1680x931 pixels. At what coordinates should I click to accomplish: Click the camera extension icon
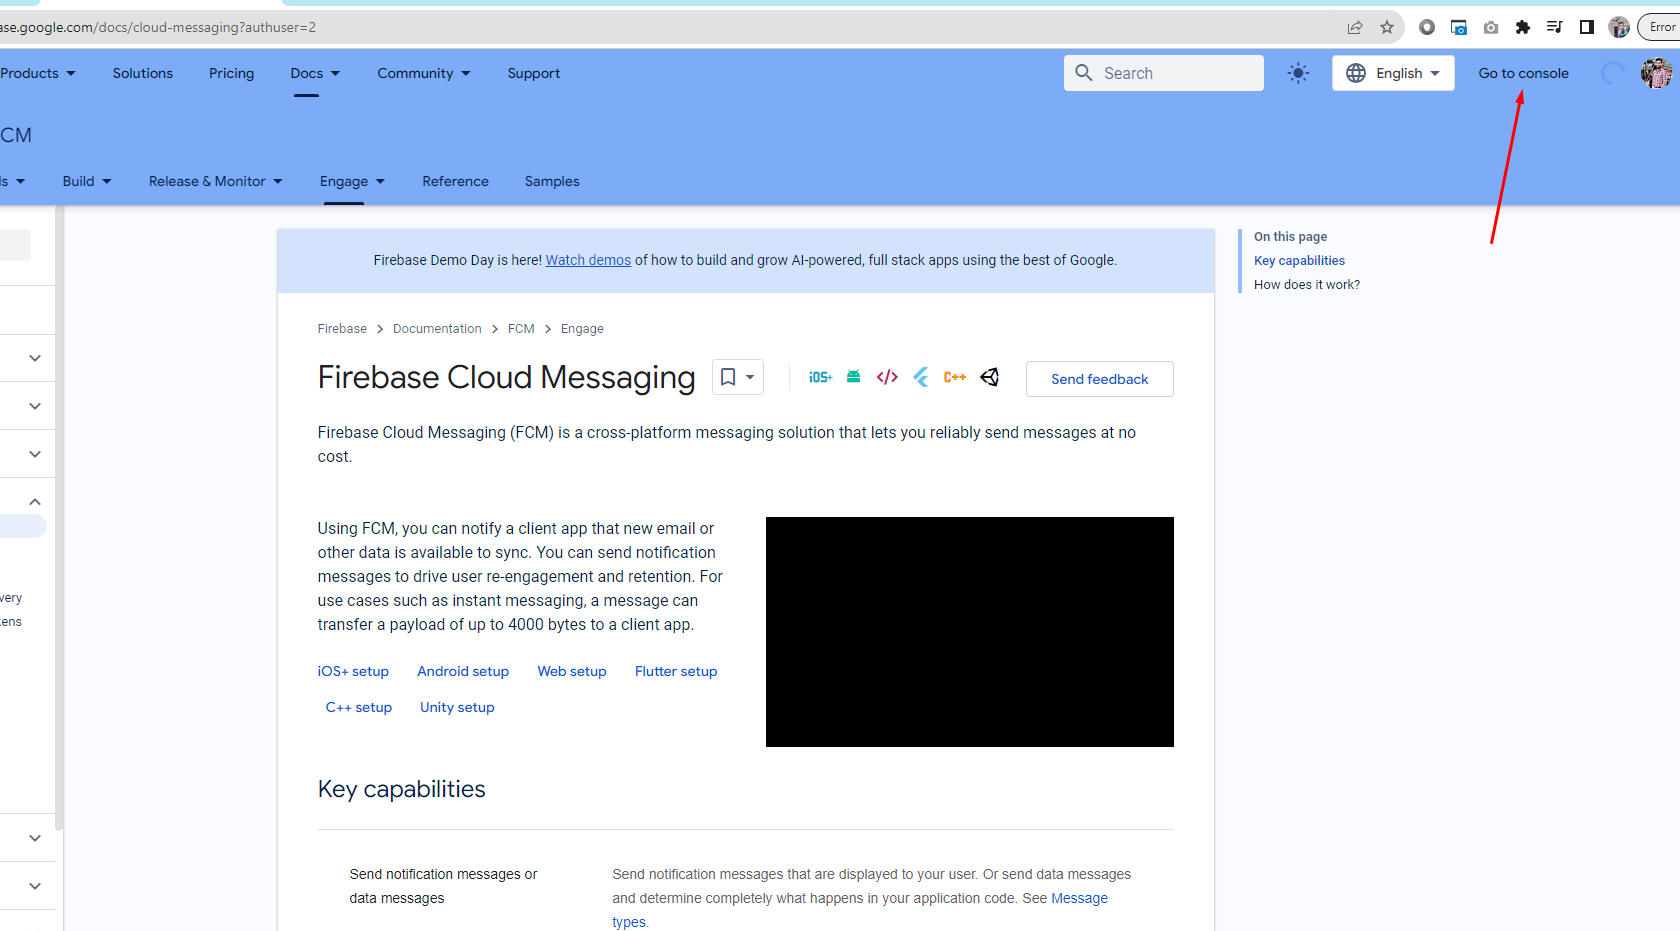1491,27
